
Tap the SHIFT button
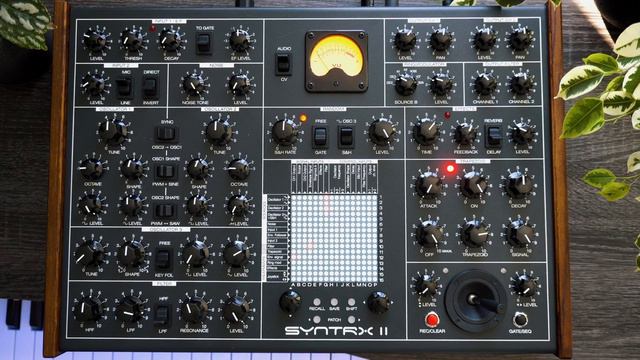(x=351, y=302)
